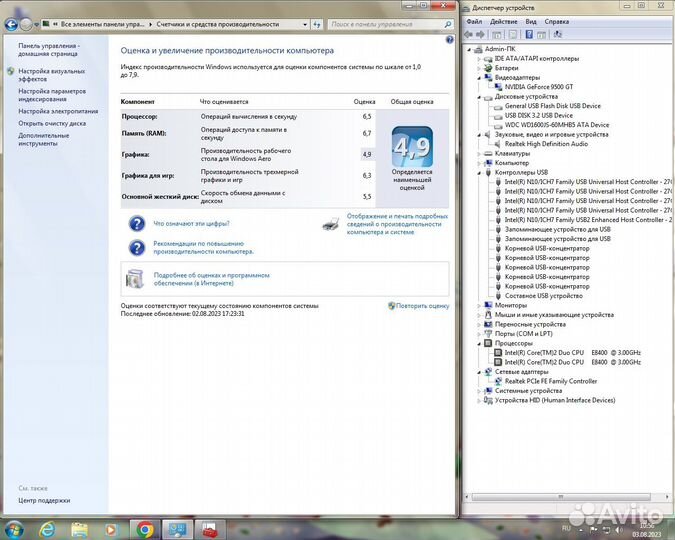Click the blue Help icon in Device Manager toolbar
This screenshot has height=540, width=675.
(529, 34)
